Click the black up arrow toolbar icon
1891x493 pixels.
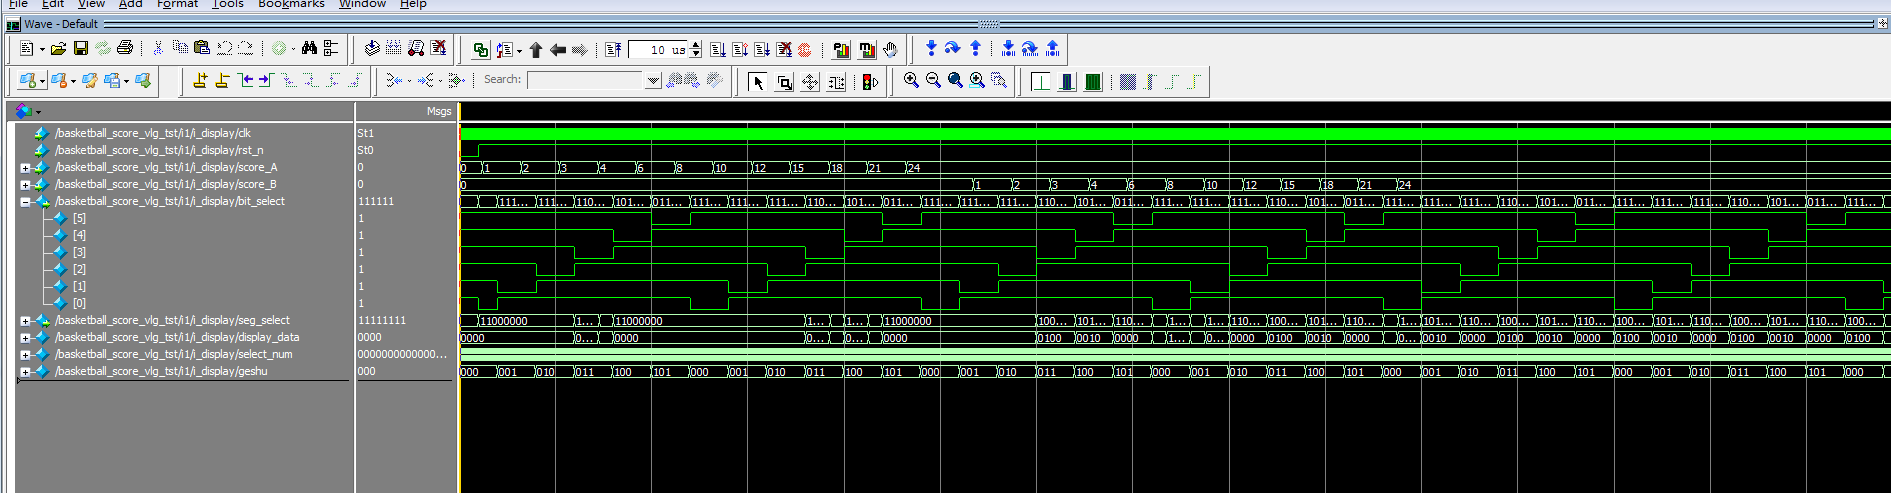(x=536, y=49)
